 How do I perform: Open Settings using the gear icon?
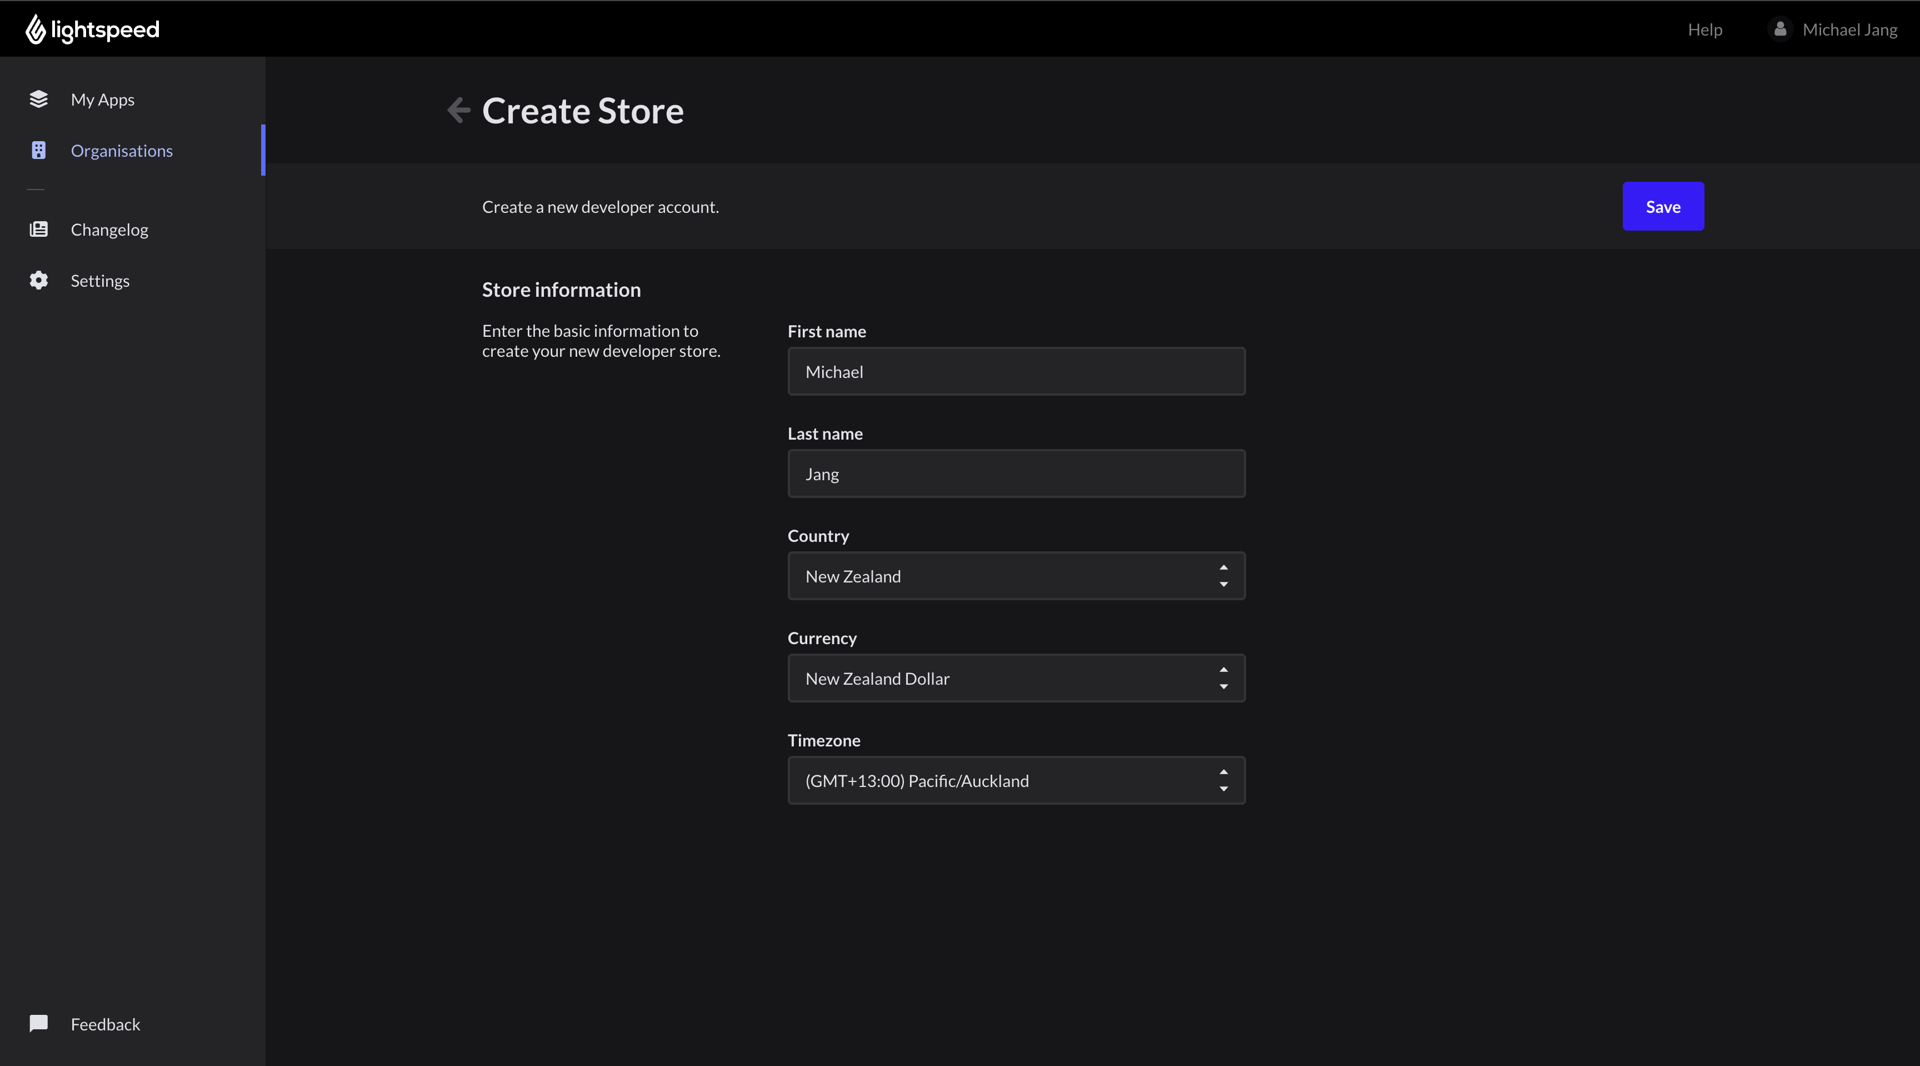coord(38,280)
